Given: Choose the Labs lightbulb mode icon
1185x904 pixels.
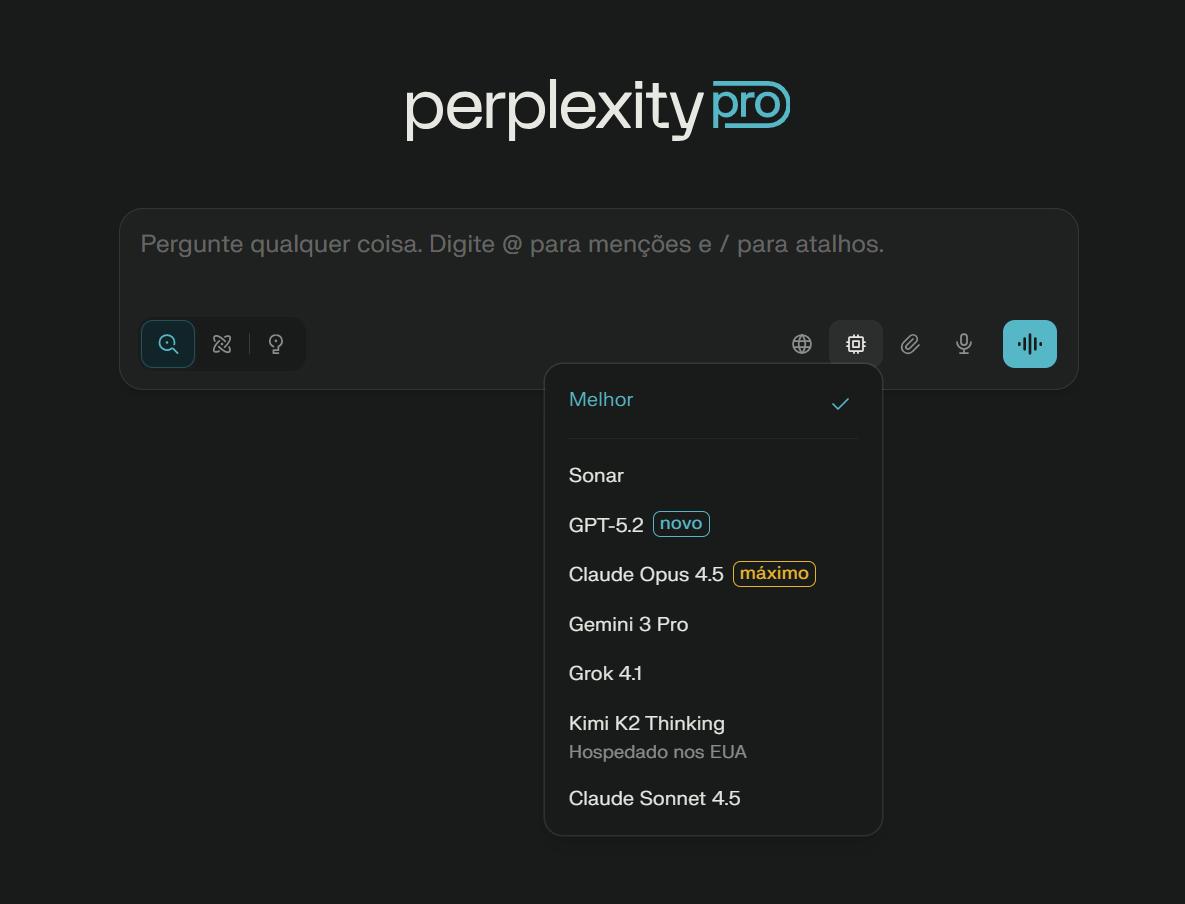Looking at the screenshot, I should pos(276,344).
